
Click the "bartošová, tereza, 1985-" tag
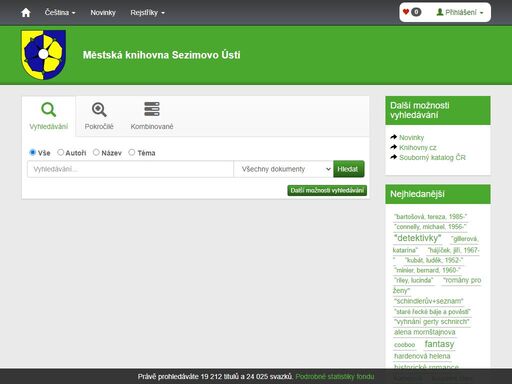click(x=430, y=217)
